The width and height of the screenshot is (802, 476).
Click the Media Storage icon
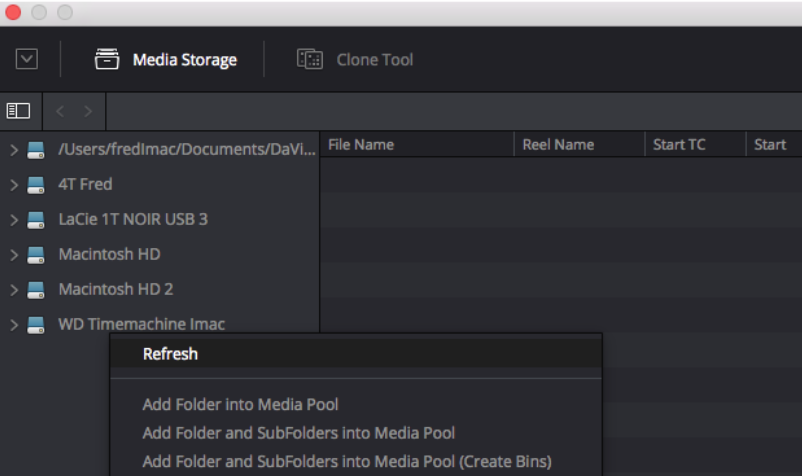107,60
